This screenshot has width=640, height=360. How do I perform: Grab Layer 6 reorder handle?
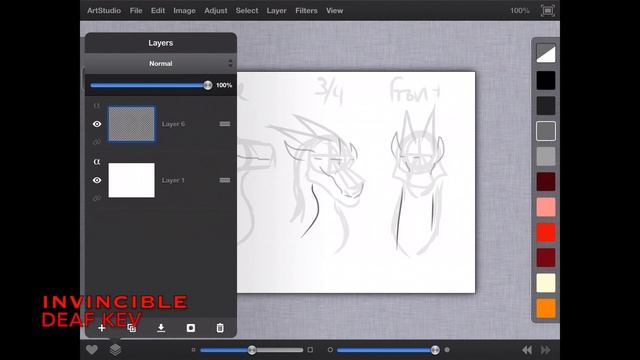click(x=225, y=124)
